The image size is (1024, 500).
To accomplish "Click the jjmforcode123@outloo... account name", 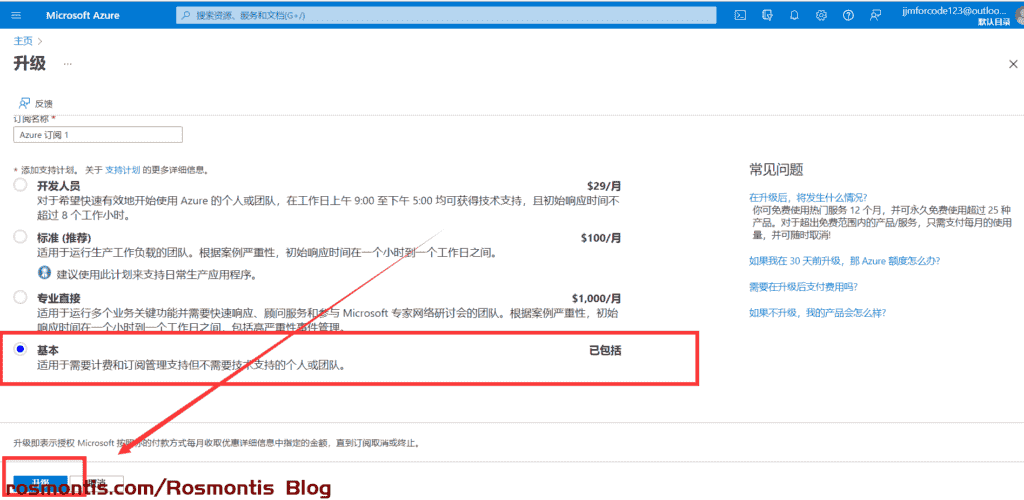I will point(955,10).
